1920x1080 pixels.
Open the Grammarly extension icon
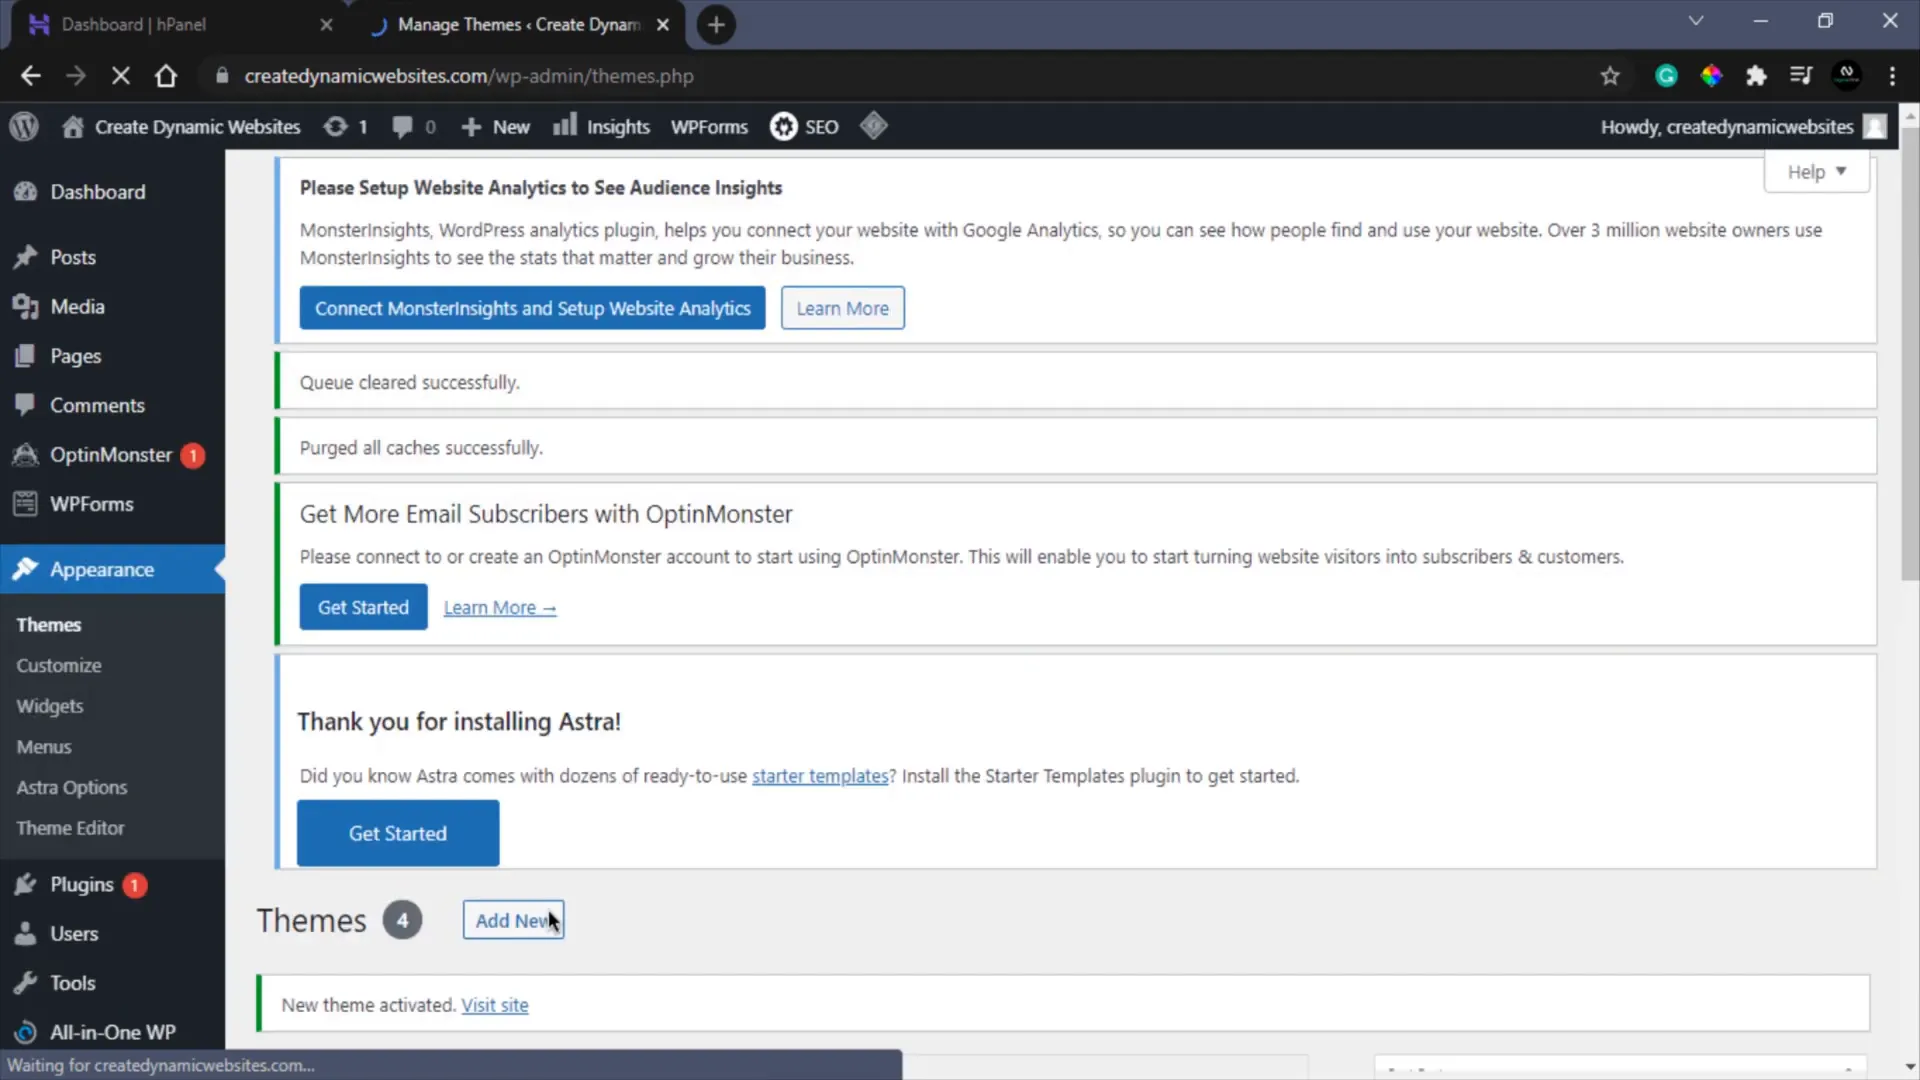(1666, 76)
